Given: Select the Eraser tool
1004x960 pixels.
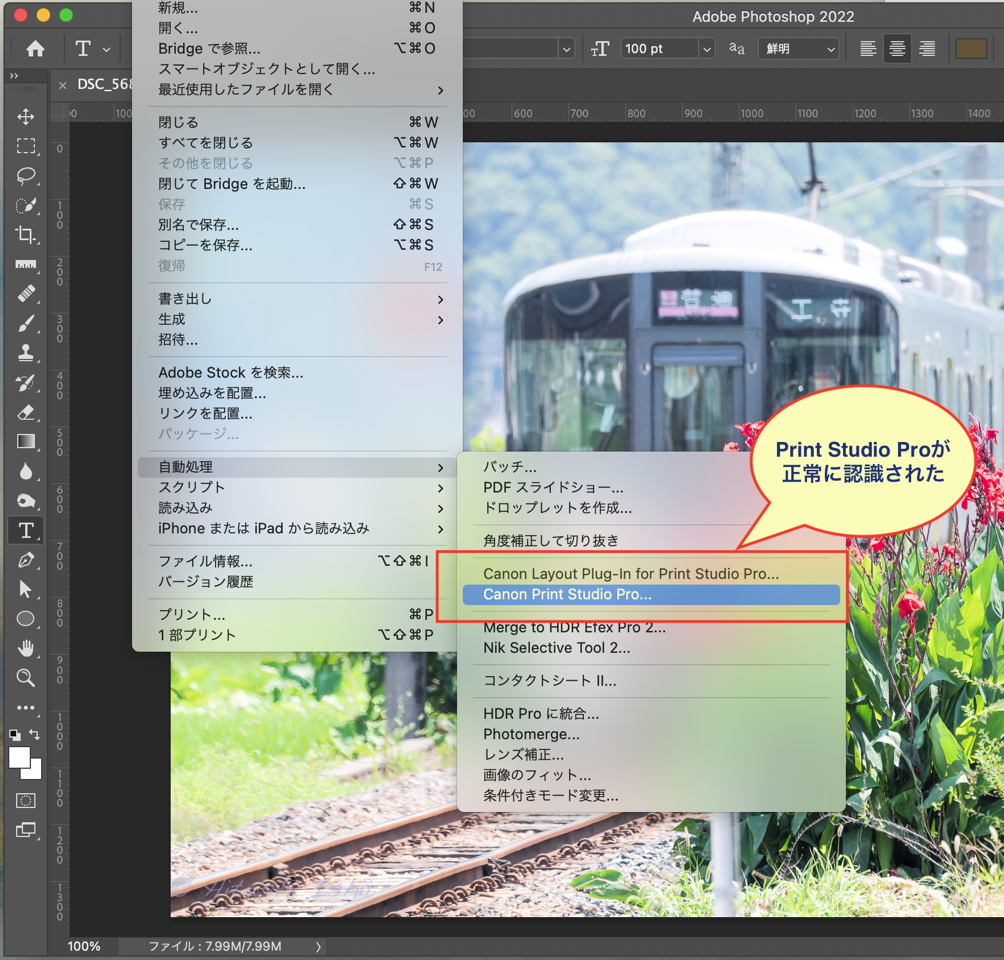Looking at the screenshot, I should pyautogui.click(x=26, y=412).
